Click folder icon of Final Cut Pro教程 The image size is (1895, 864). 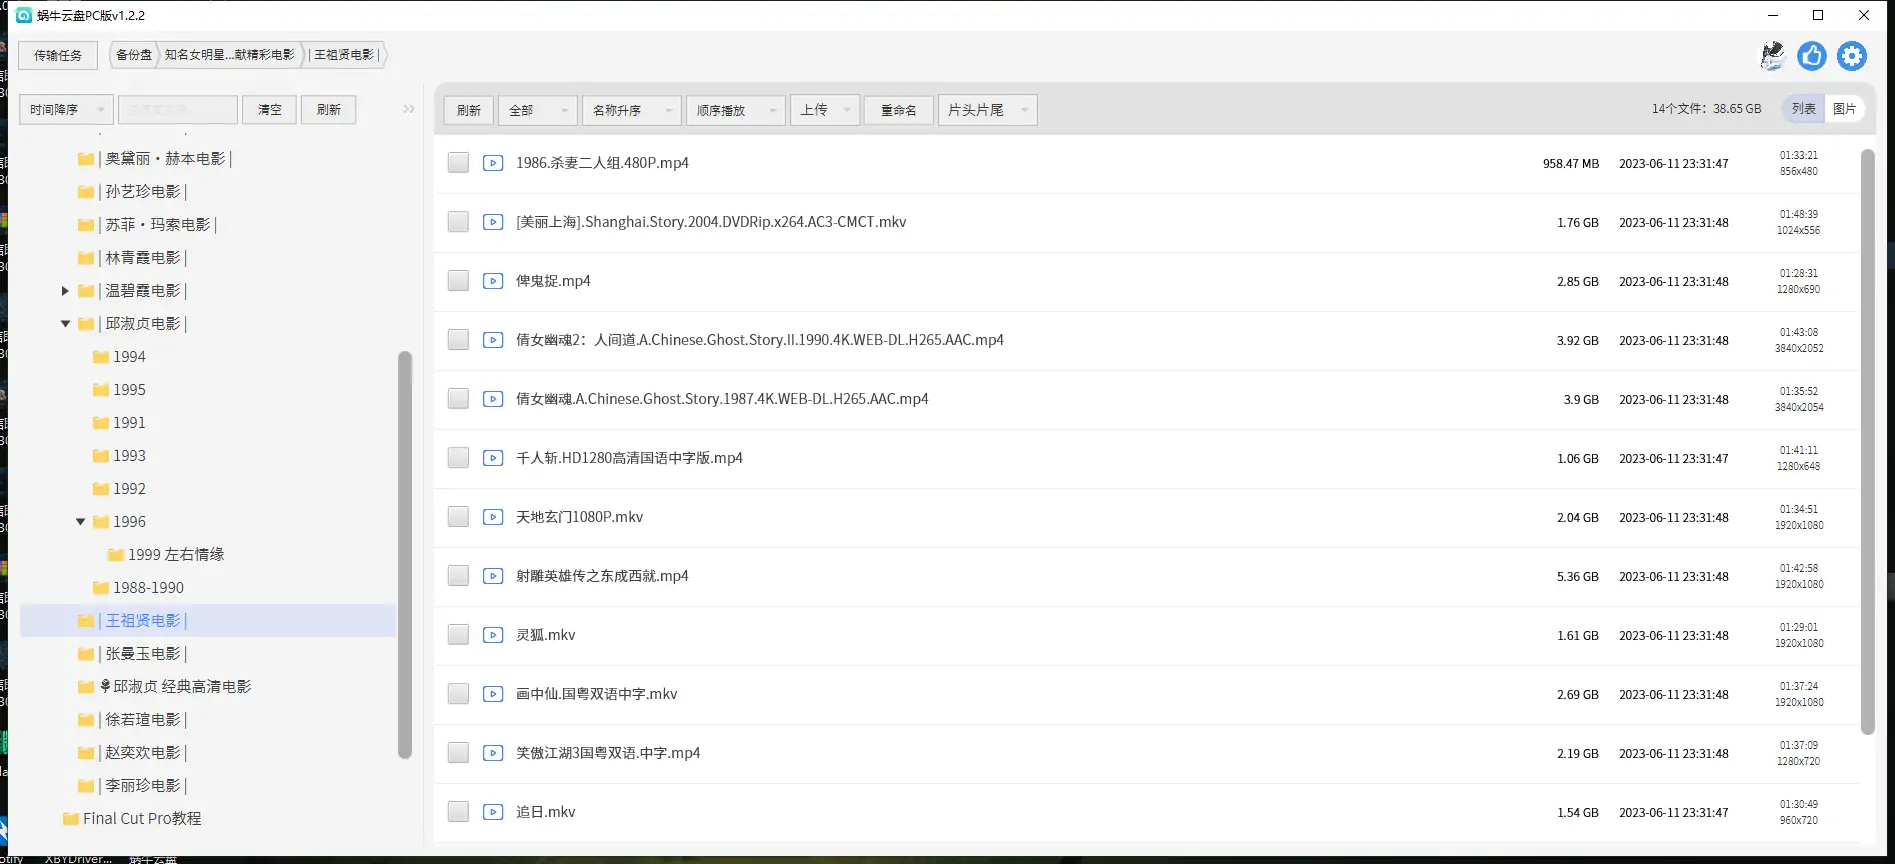[71, 819]
